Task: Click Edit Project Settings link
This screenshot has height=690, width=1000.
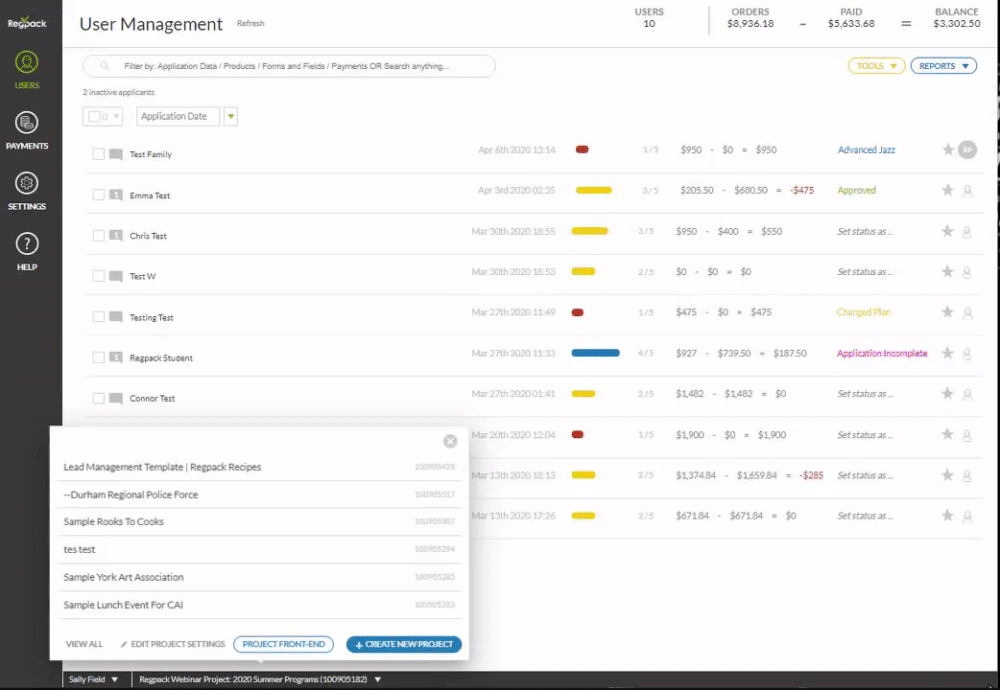Action: [x=173, y=644]
